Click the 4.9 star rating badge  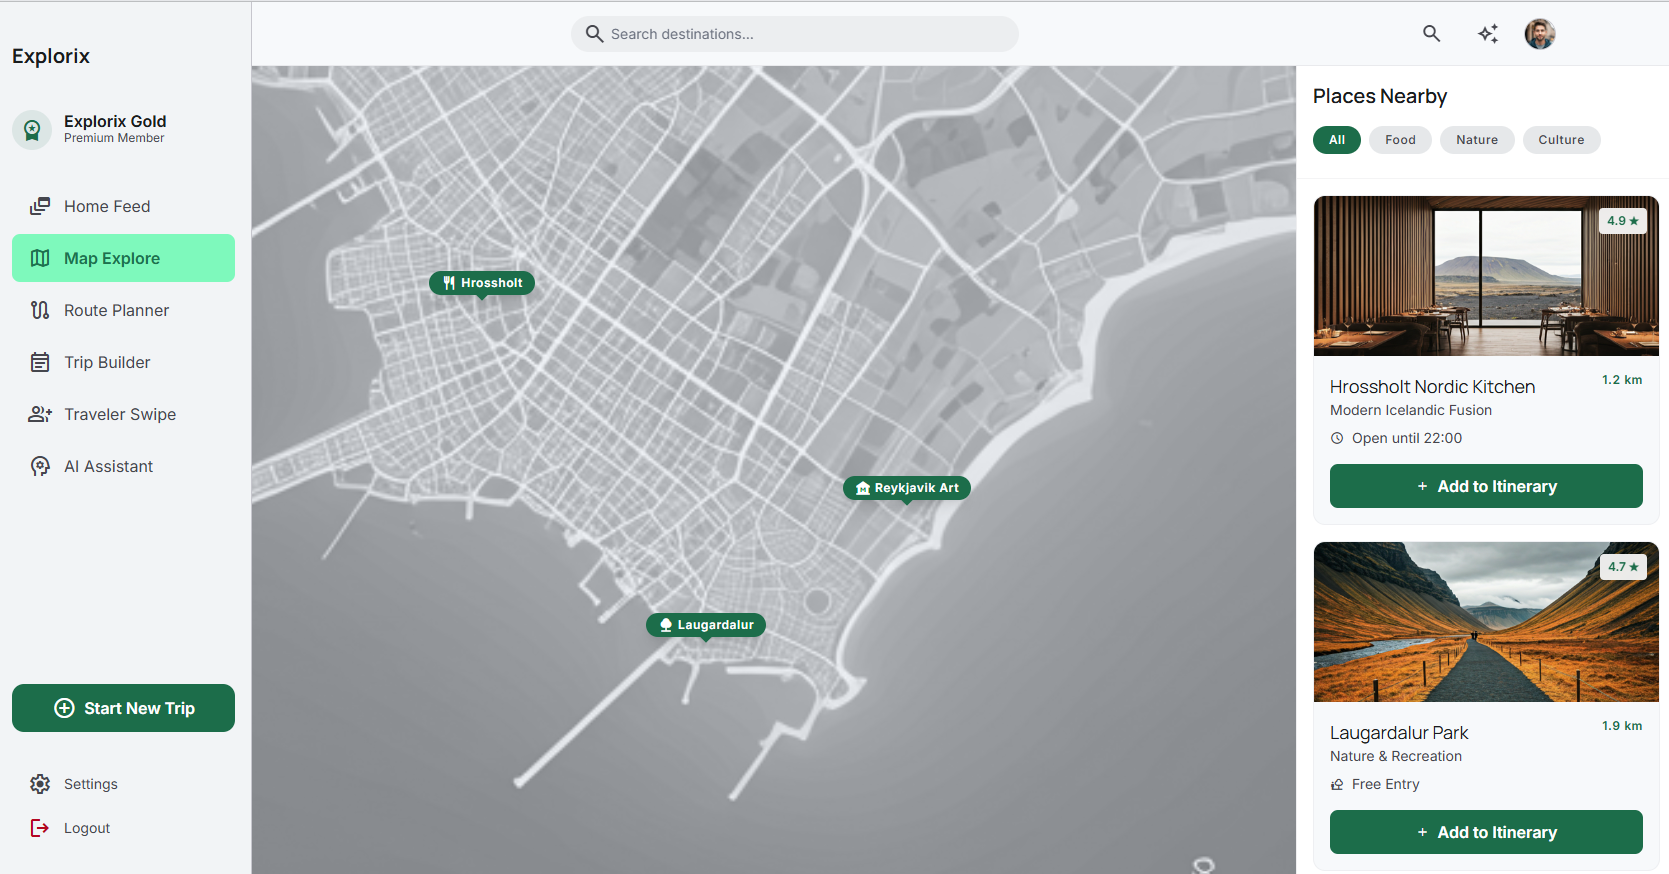point(1623,221)
